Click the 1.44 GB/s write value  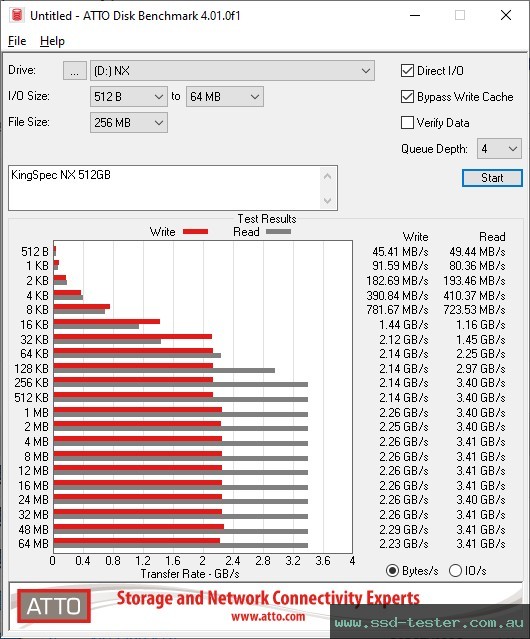[x=404, y=325]
